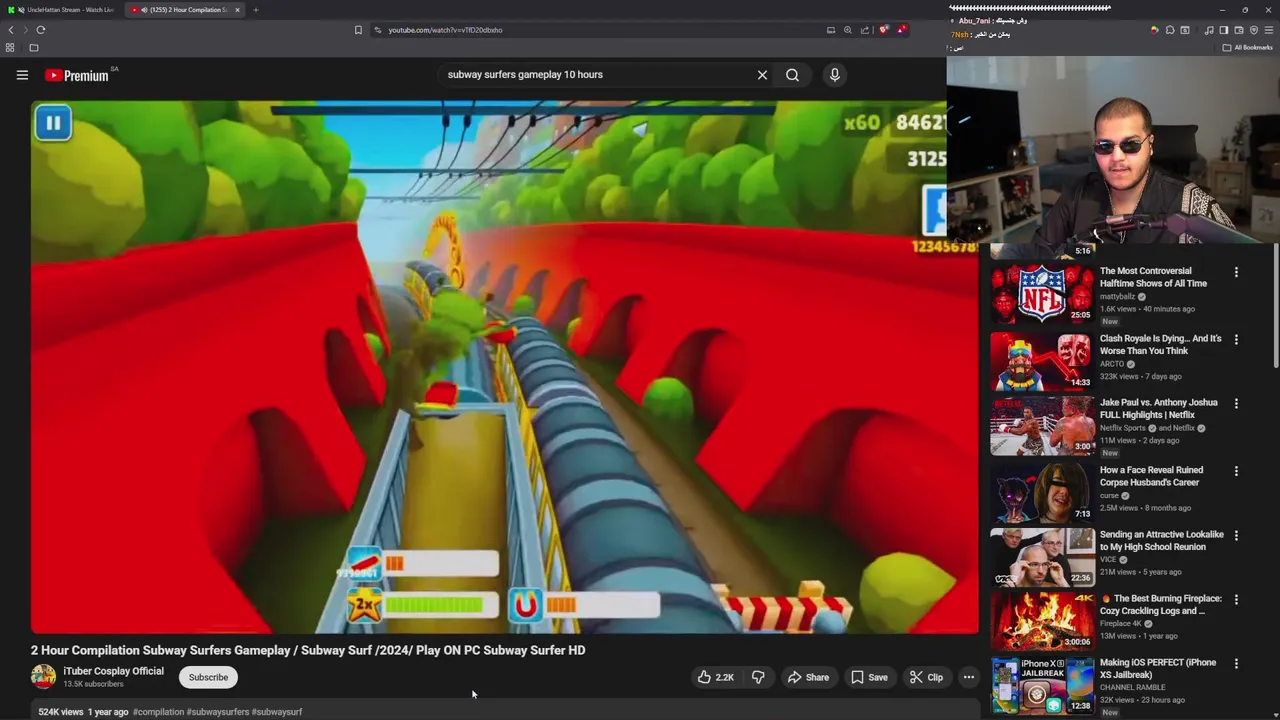Viewport: 1280px width, 720px height.
Task: Click title 'The Most Controversial Halftime Shows'
Action: coord(1153,277)
